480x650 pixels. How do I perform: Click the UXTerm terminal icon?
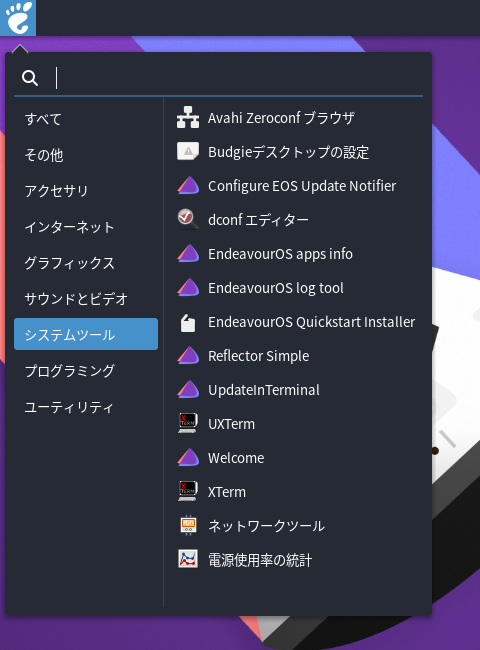(x=188, y=424)
